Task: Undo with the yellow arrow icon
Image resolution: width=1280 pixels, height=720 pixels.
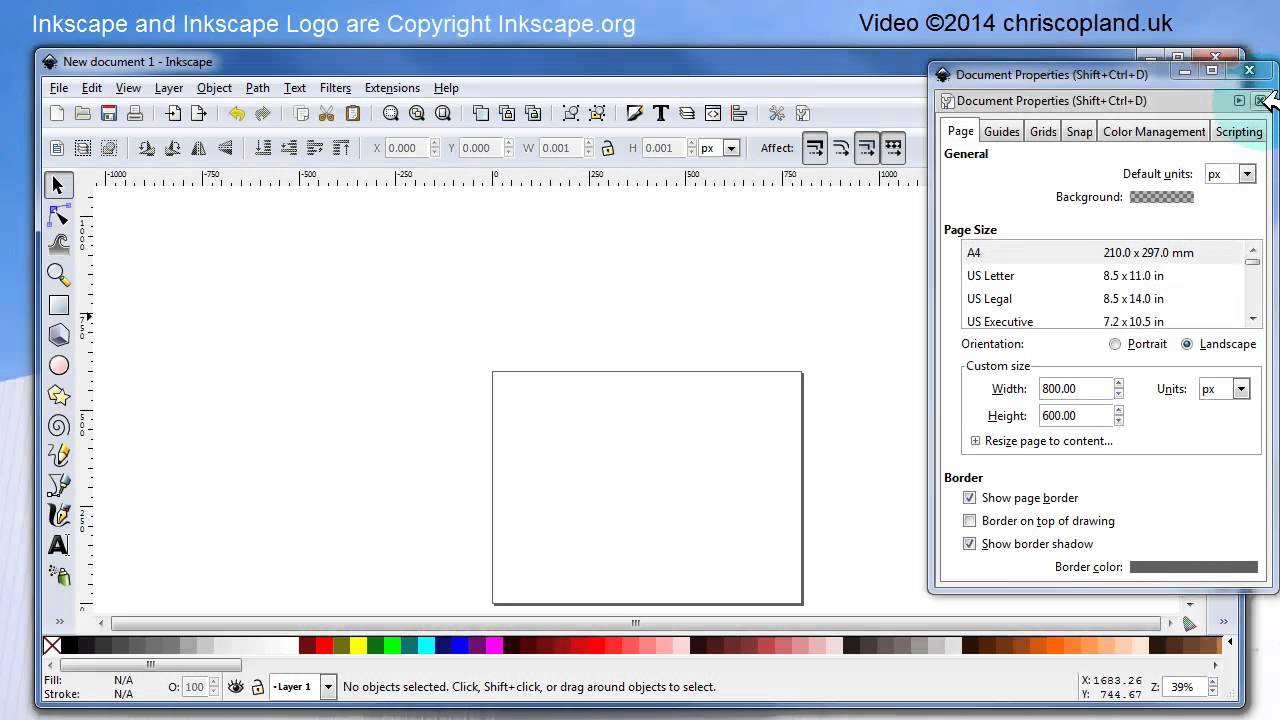Action: click(x=236, y=113)
